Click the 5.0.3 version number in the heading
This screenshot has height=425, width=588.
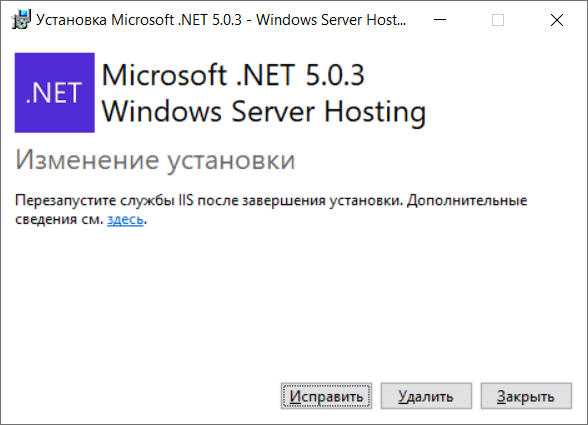[x=335, y=75]
